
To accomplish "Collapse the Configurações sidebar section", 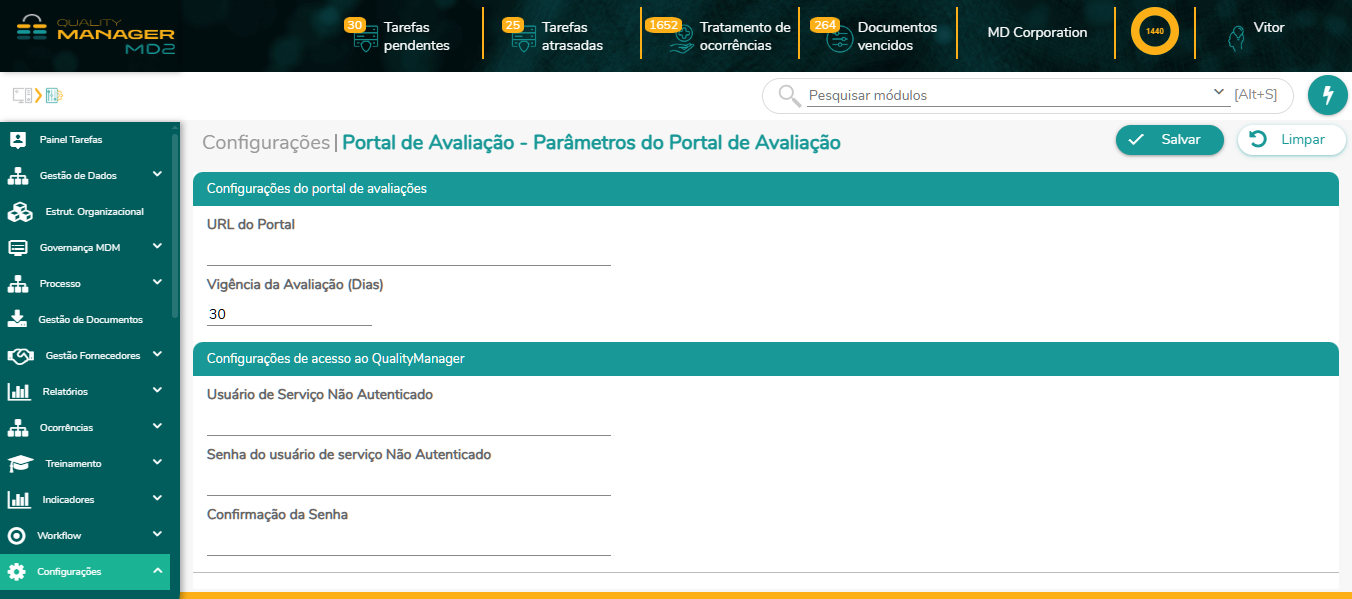I will tap(157, 571).
